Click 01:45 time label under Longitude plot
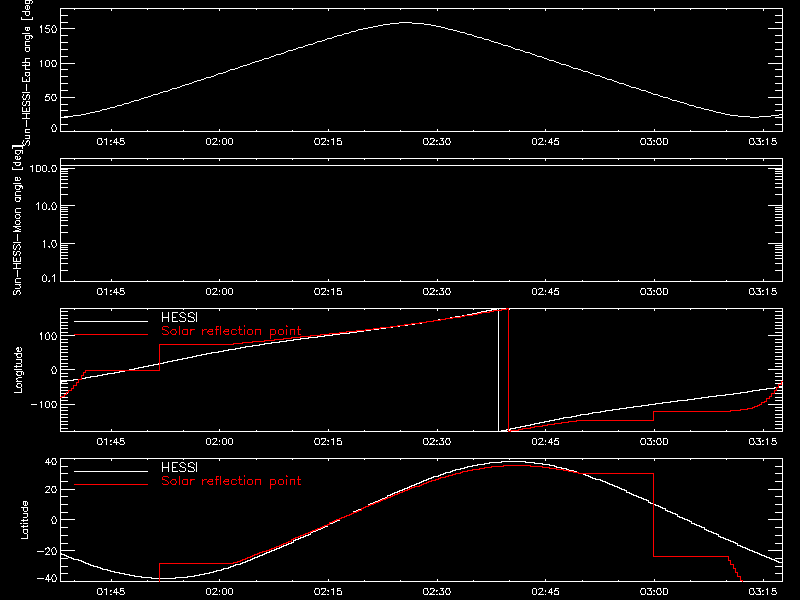This screenshot has width=800, height=600. 111,441
